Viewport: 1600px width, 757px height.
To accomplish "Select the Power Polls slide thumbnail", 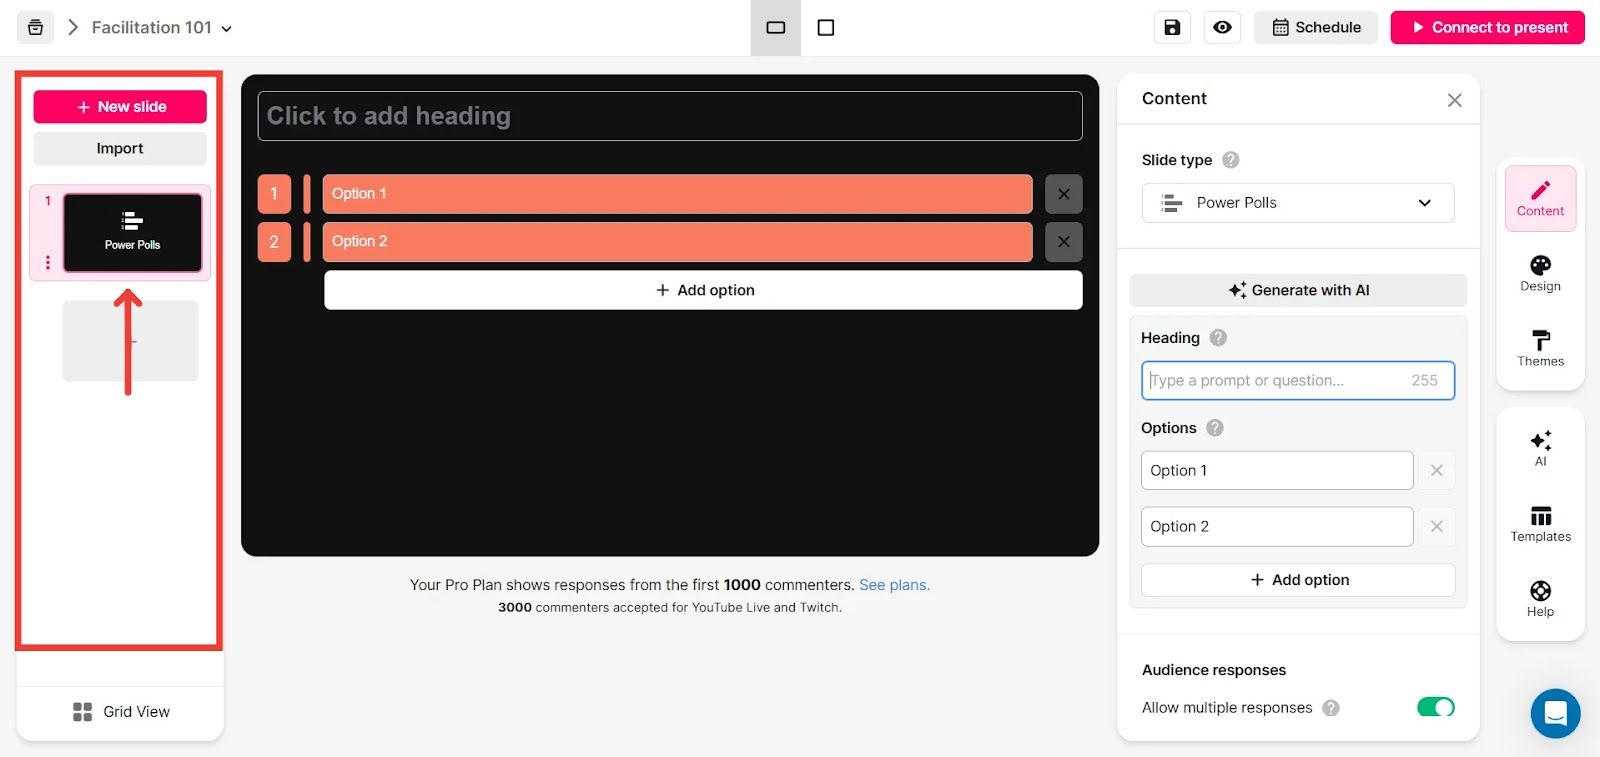I will coord(133,233).
